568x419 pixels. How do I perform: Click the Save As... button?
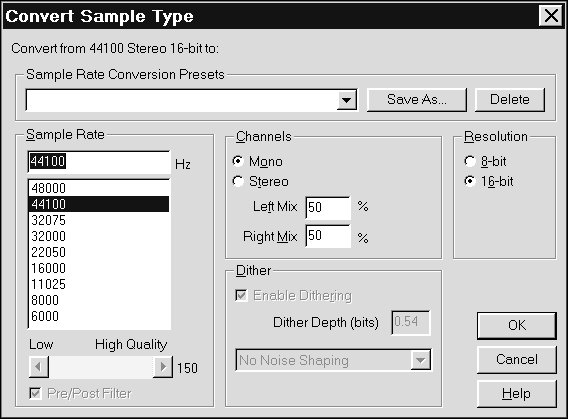tap(417, 100)
